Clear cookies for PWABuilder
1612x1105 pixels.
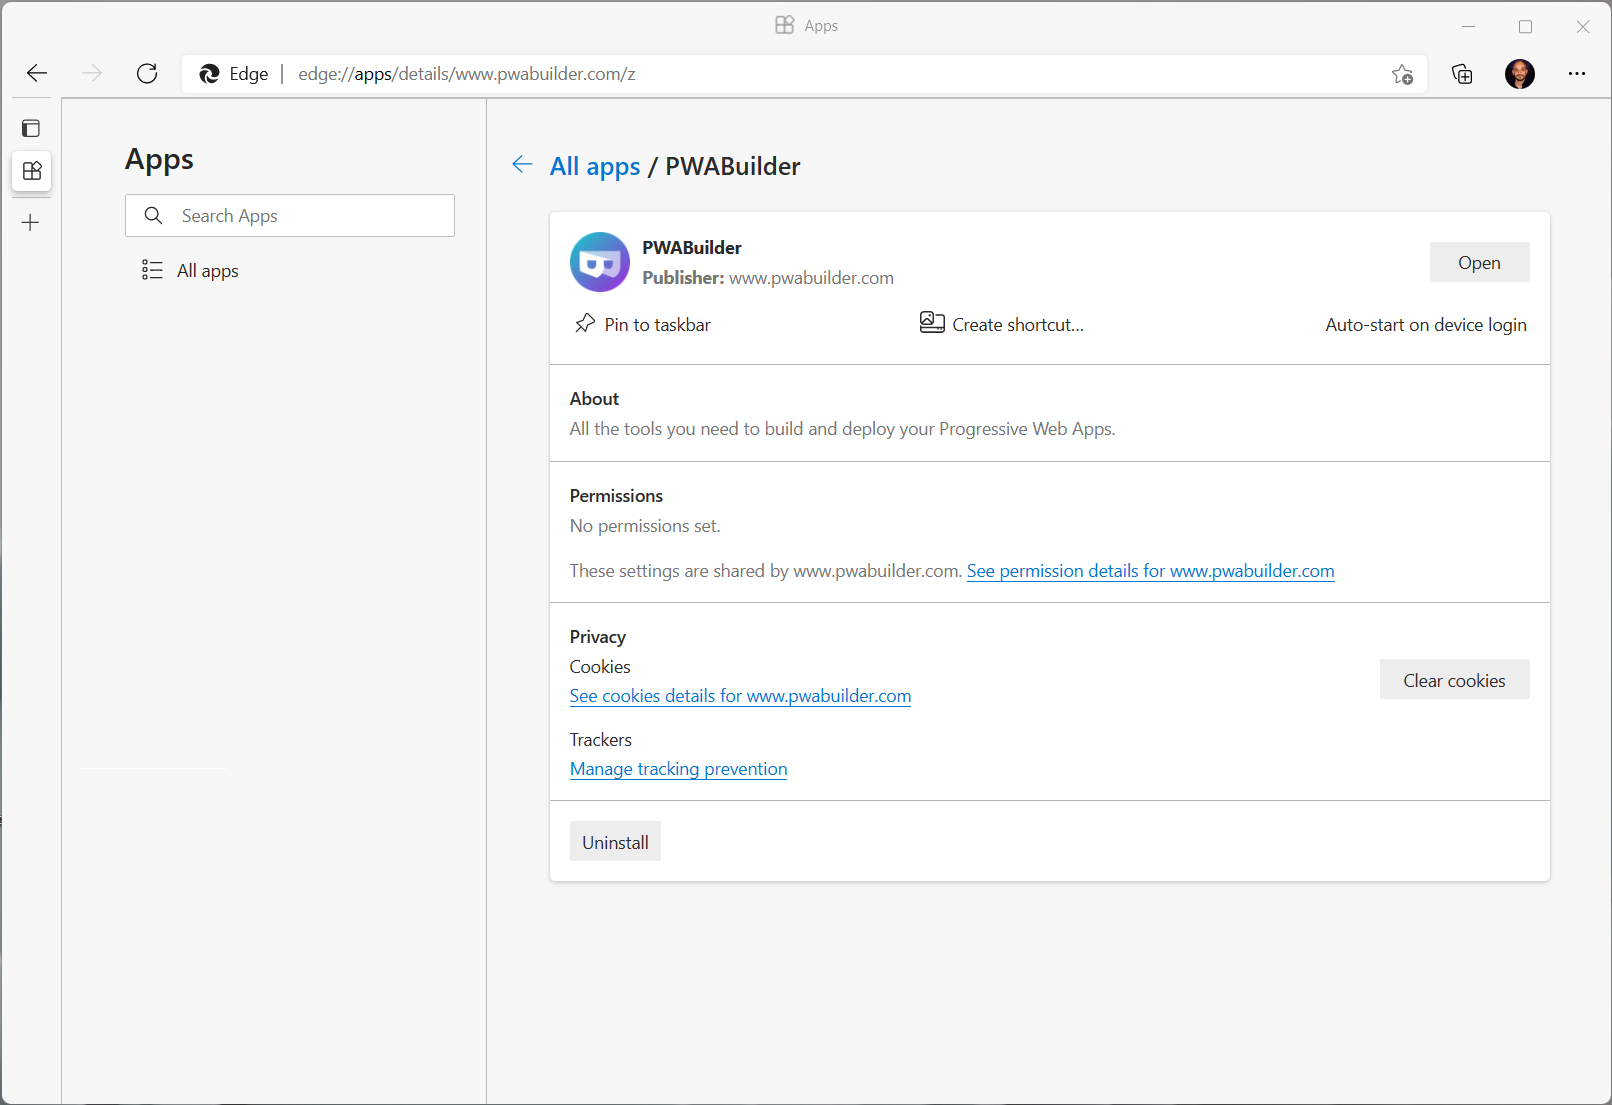[1454, 679]
